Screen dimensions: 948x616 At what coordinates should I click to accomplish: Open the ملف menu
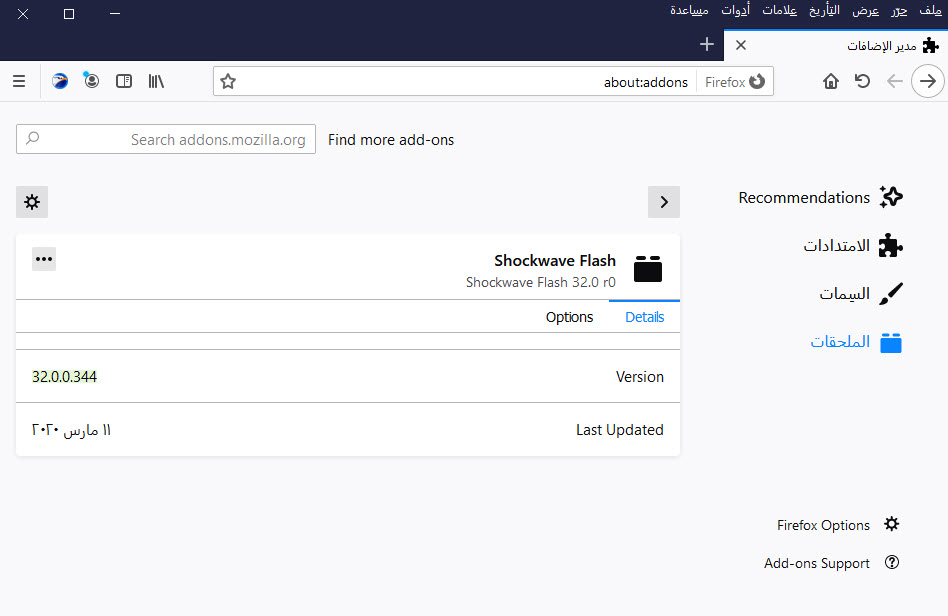[x=930, y=10]
